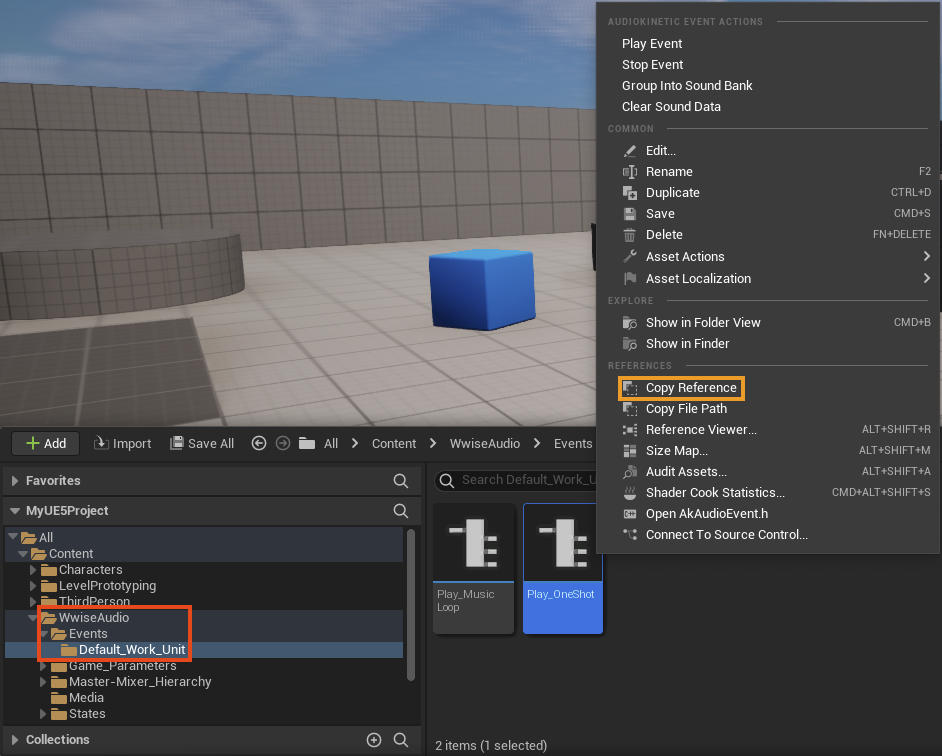
Task: Select the Default_Work_Unit folder
Action: [132, 650]
